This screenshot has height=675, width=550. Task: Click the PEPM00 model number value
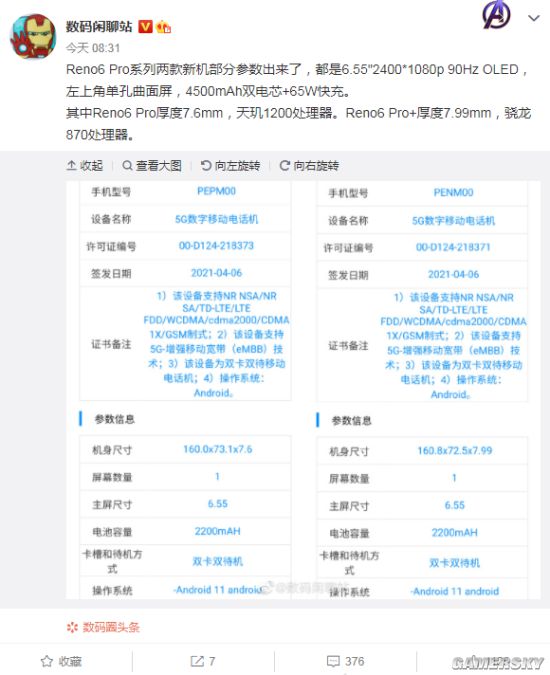coord(216,191)
